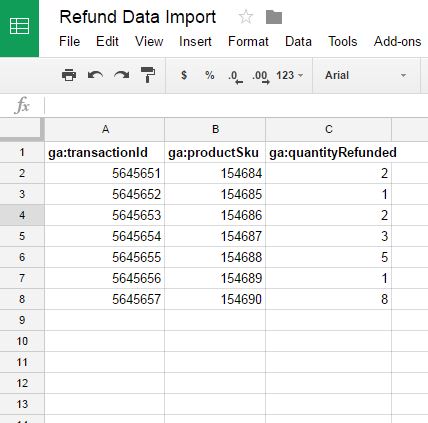The image size is (428, 423).
Task: Select cell containing 154689
Action: coord(215,278)
